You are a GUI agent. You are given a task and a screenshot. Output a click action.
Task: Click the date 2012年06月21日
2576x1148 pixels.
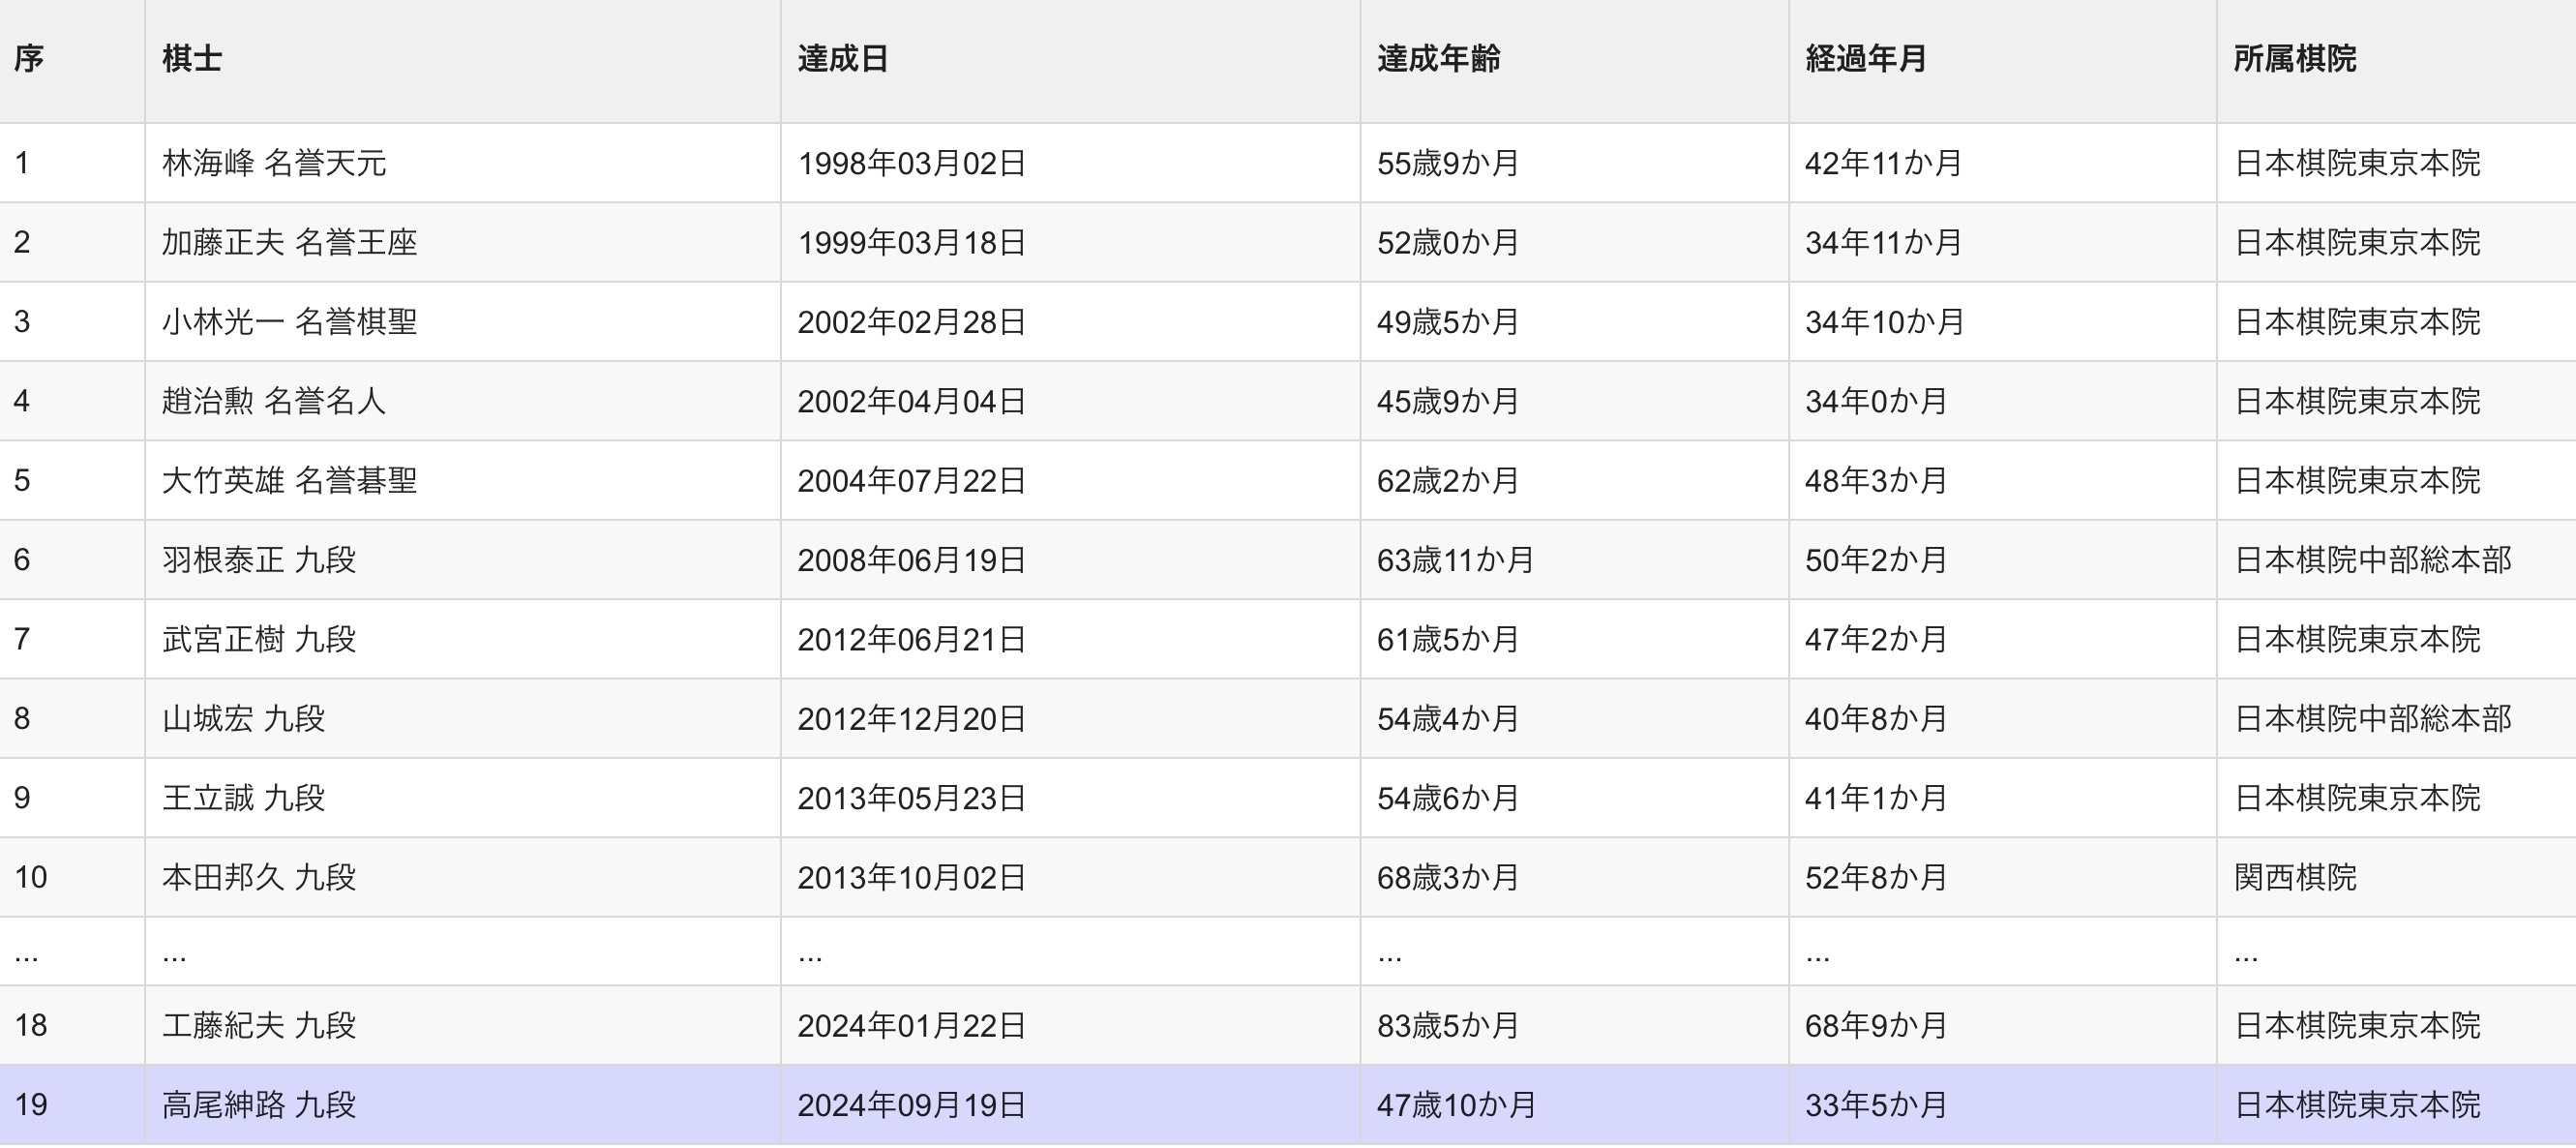tap(912, 639)
